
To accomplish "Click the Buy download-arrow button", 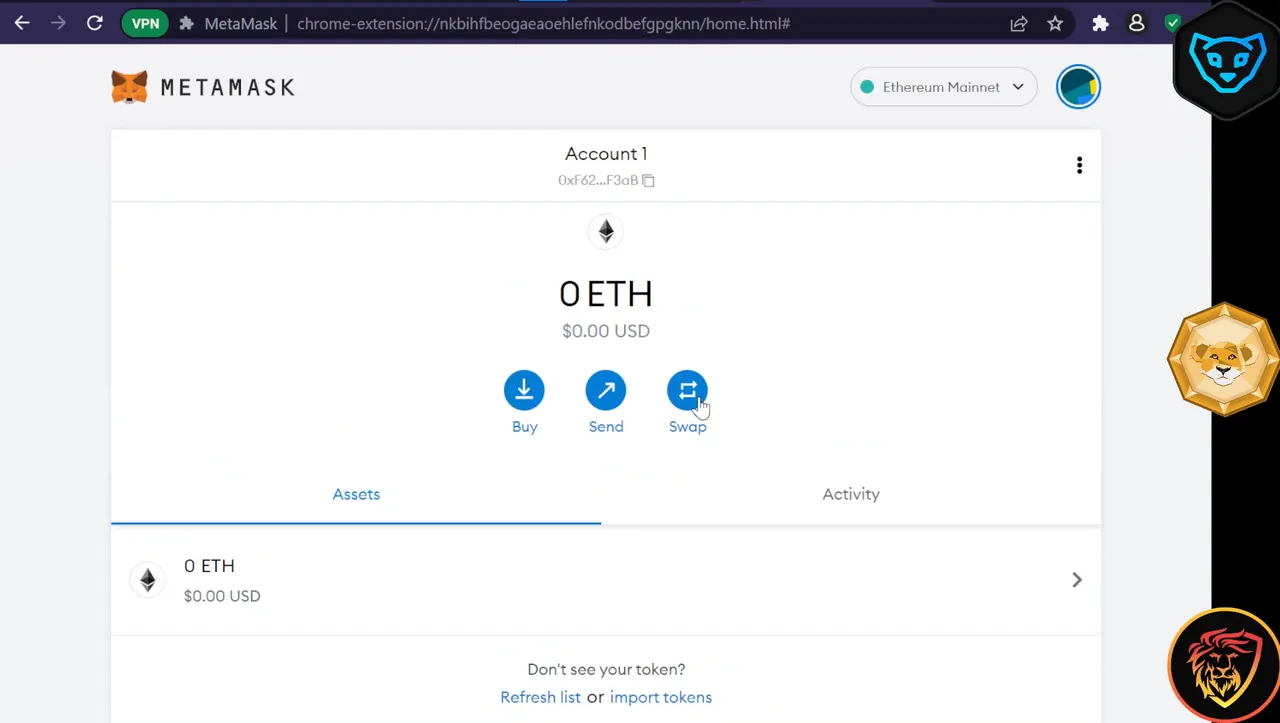I will tap(524, 390).
